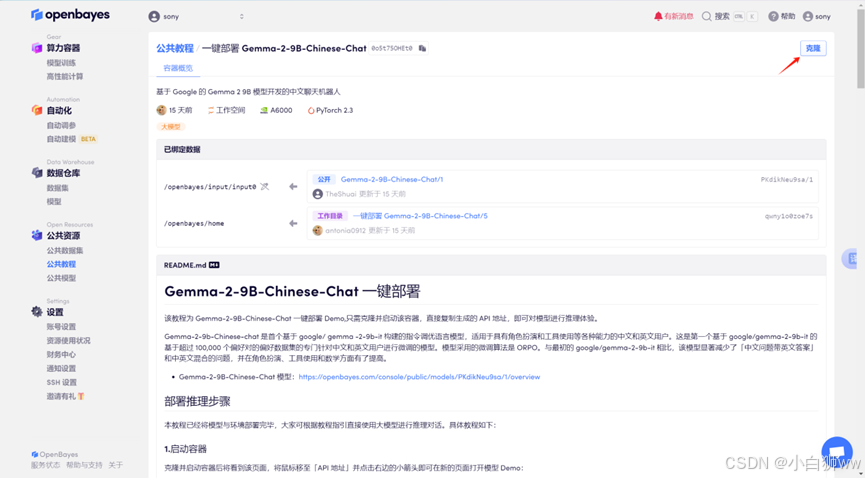Select 公共教程 in the sidebar

coord(61,264)
